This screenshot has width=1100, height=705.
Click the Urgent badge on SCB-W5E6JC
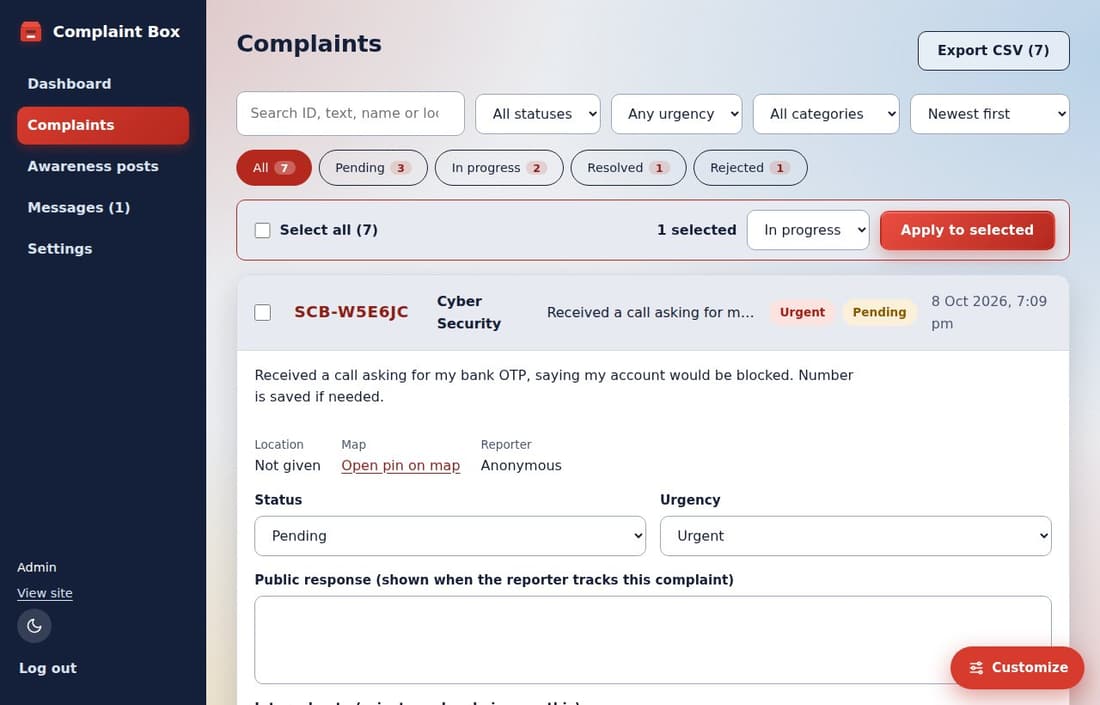(x=802, y=312)
